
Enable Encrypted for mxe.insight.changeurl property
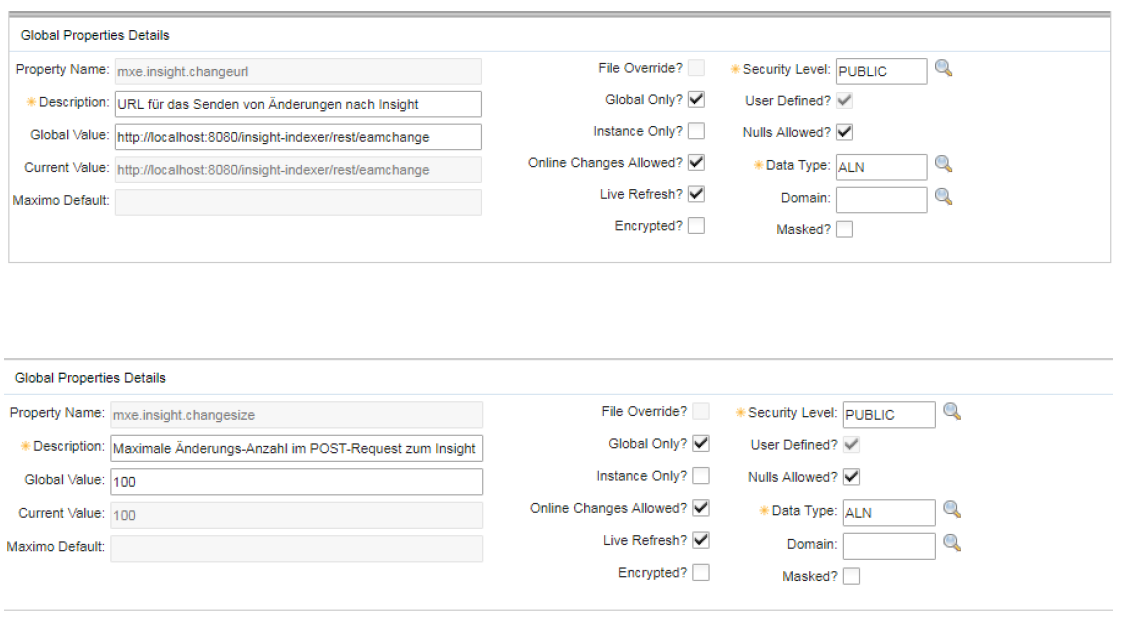tap(697, 226)
